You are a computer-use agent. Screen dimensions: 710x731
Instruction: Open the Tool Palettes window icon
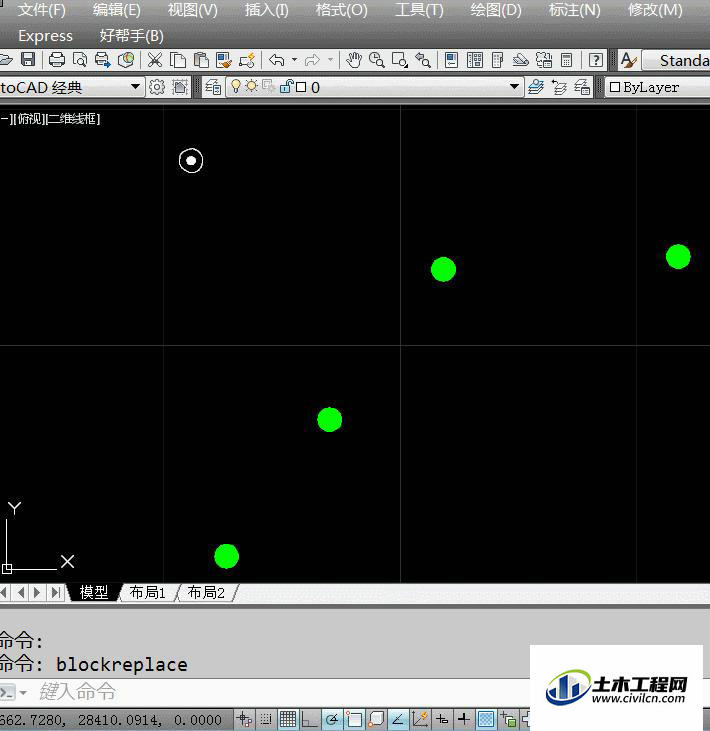point(497,60)
